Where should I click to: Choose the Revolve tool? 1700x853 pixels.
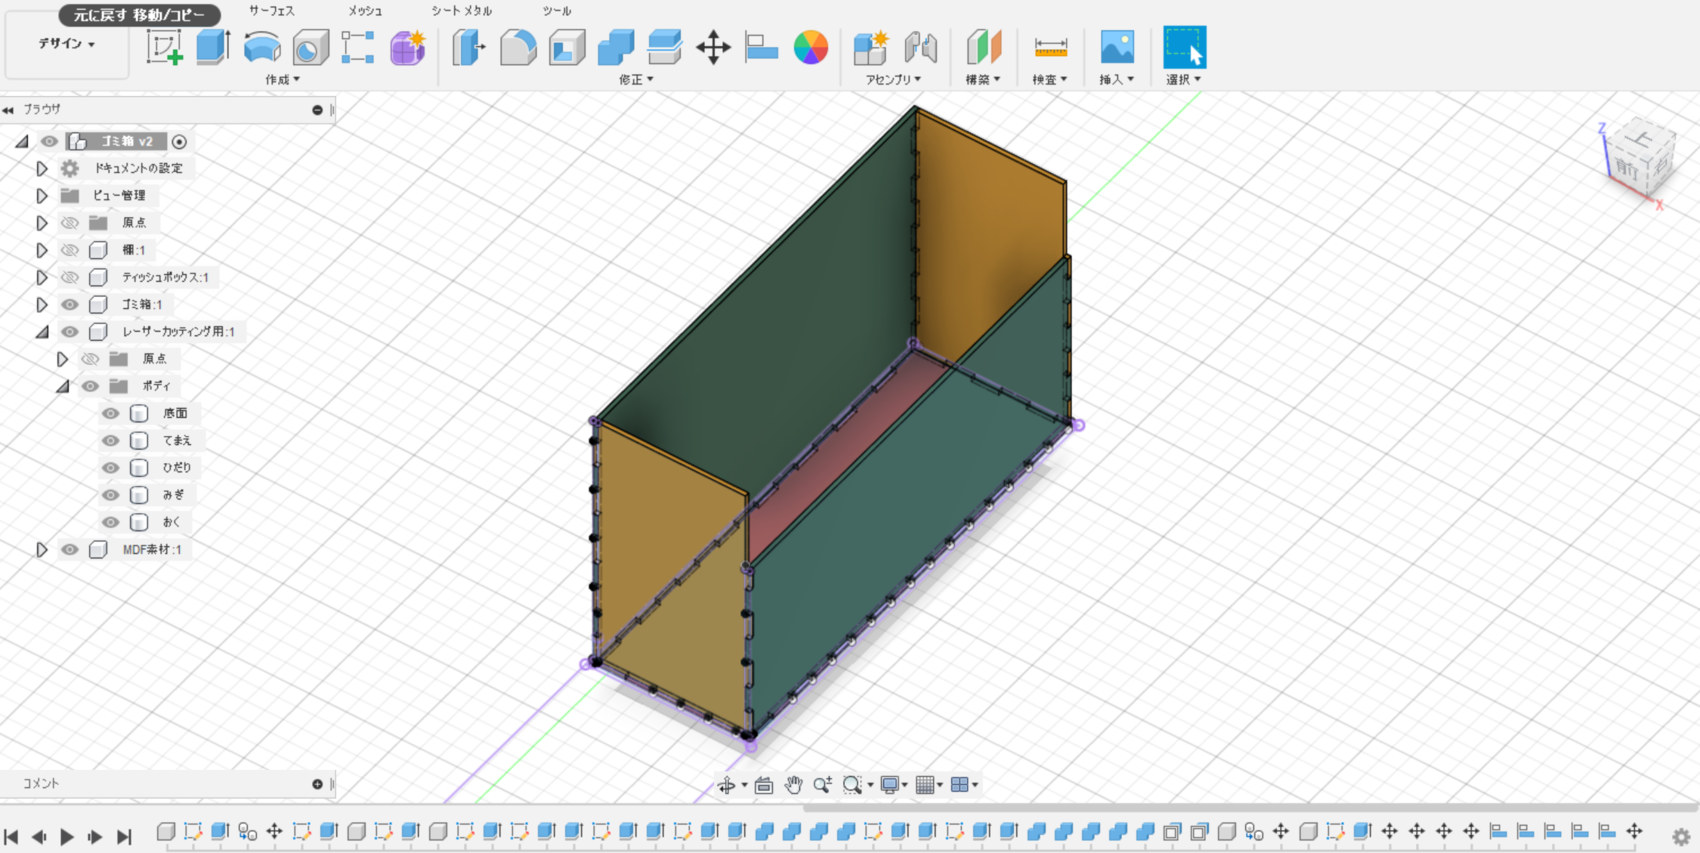262,47
